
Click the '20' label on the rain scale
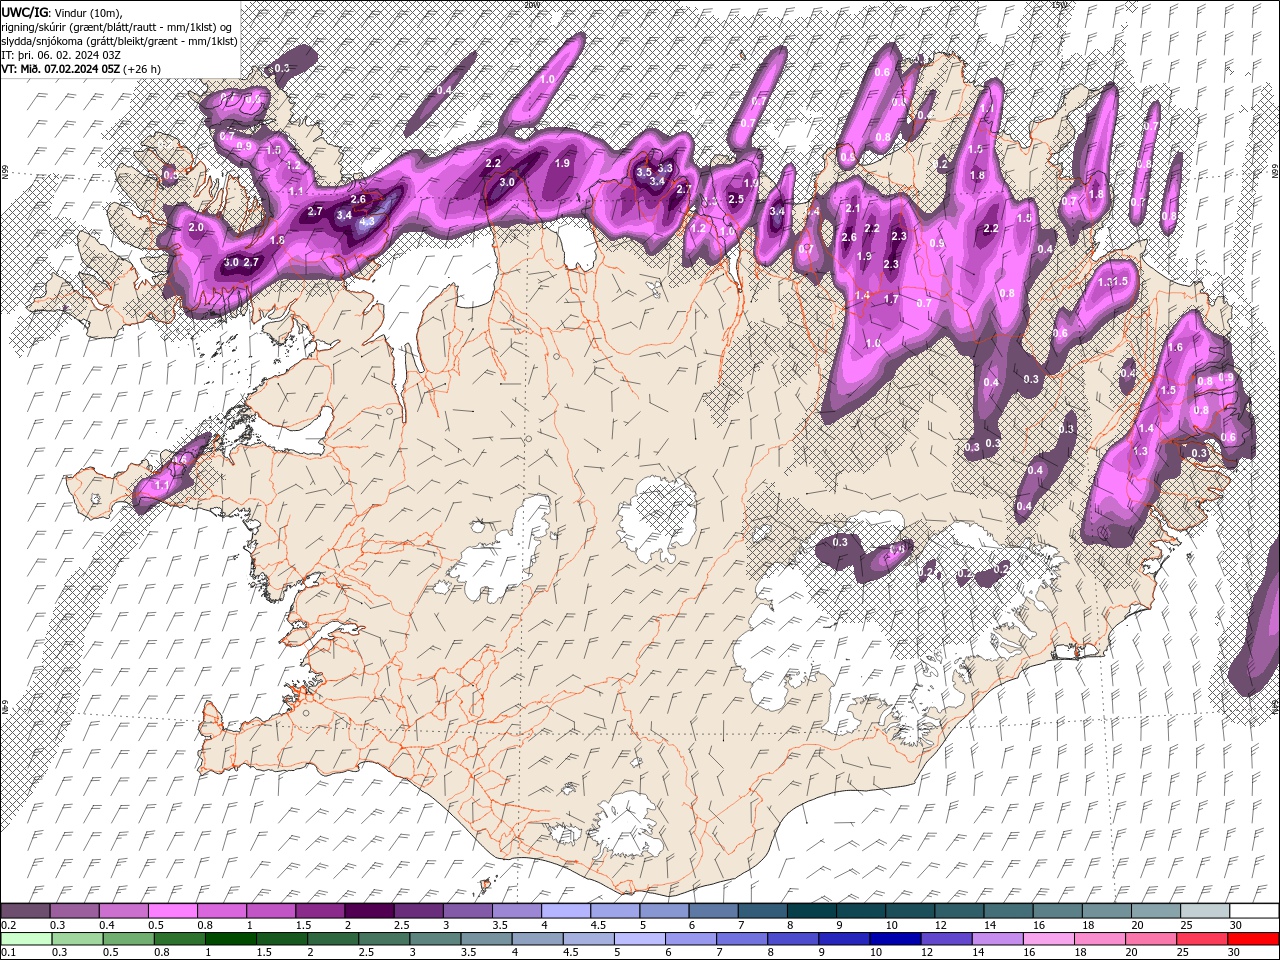(x=1131, y=952)
